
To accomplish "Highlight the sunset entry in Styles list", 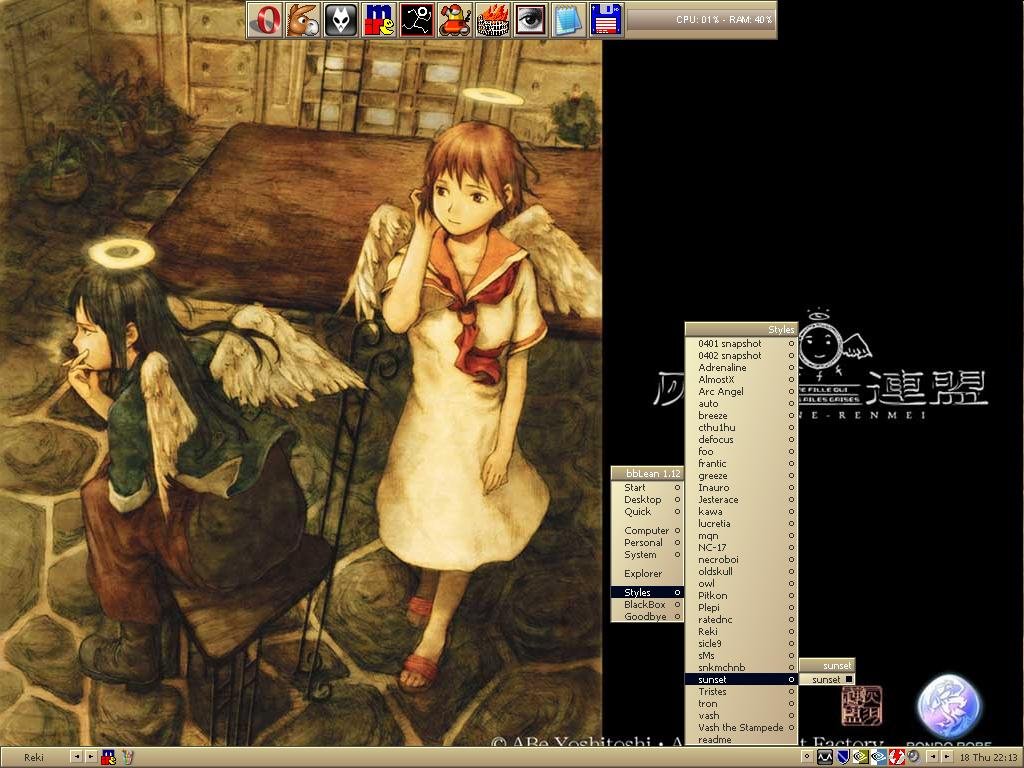I will (x=741, y=679).
